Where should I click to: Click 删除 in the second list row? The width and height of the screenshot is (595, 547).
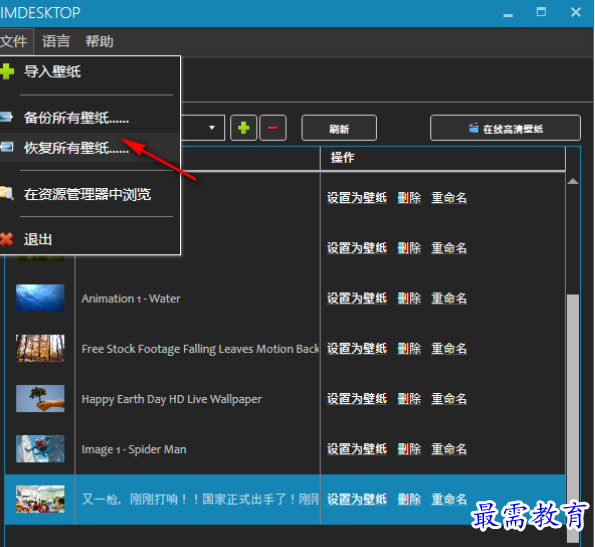point(409,248)
